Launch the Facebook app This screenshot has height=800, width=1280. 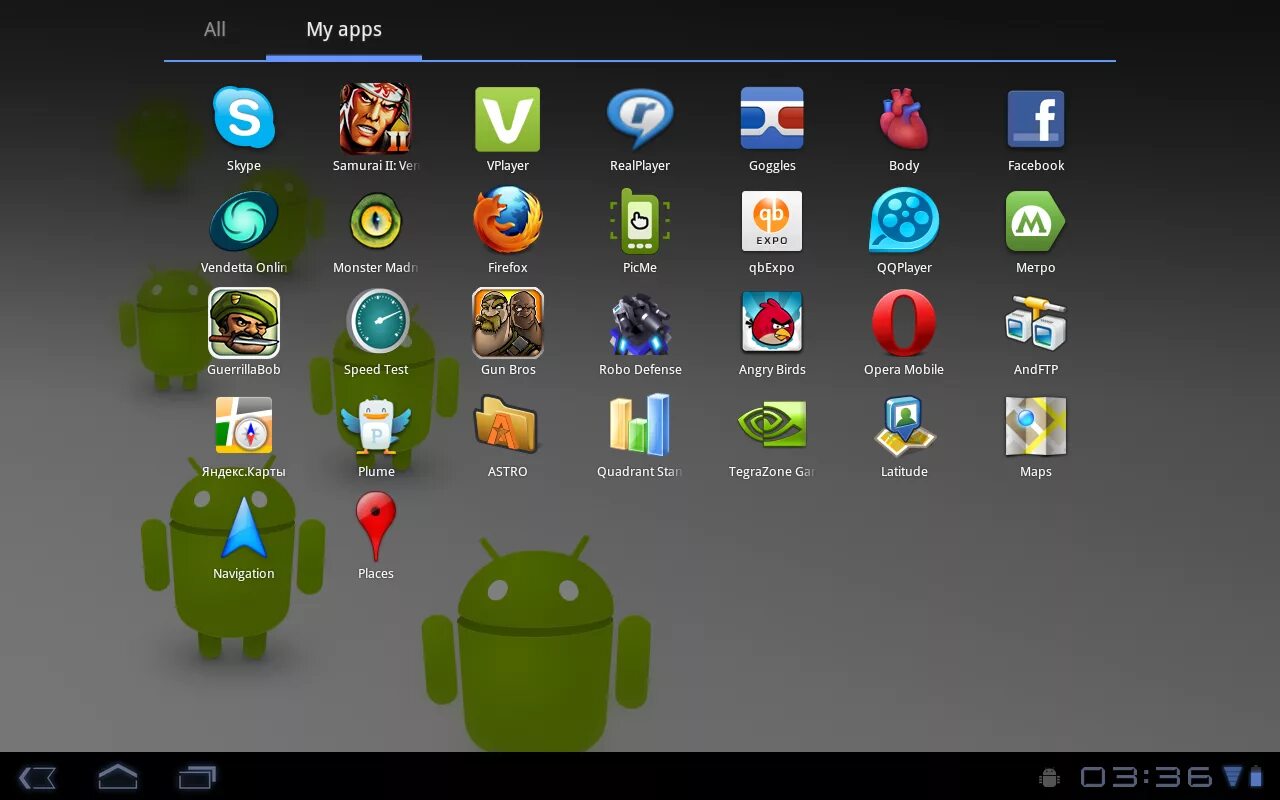click(1036, 118)
